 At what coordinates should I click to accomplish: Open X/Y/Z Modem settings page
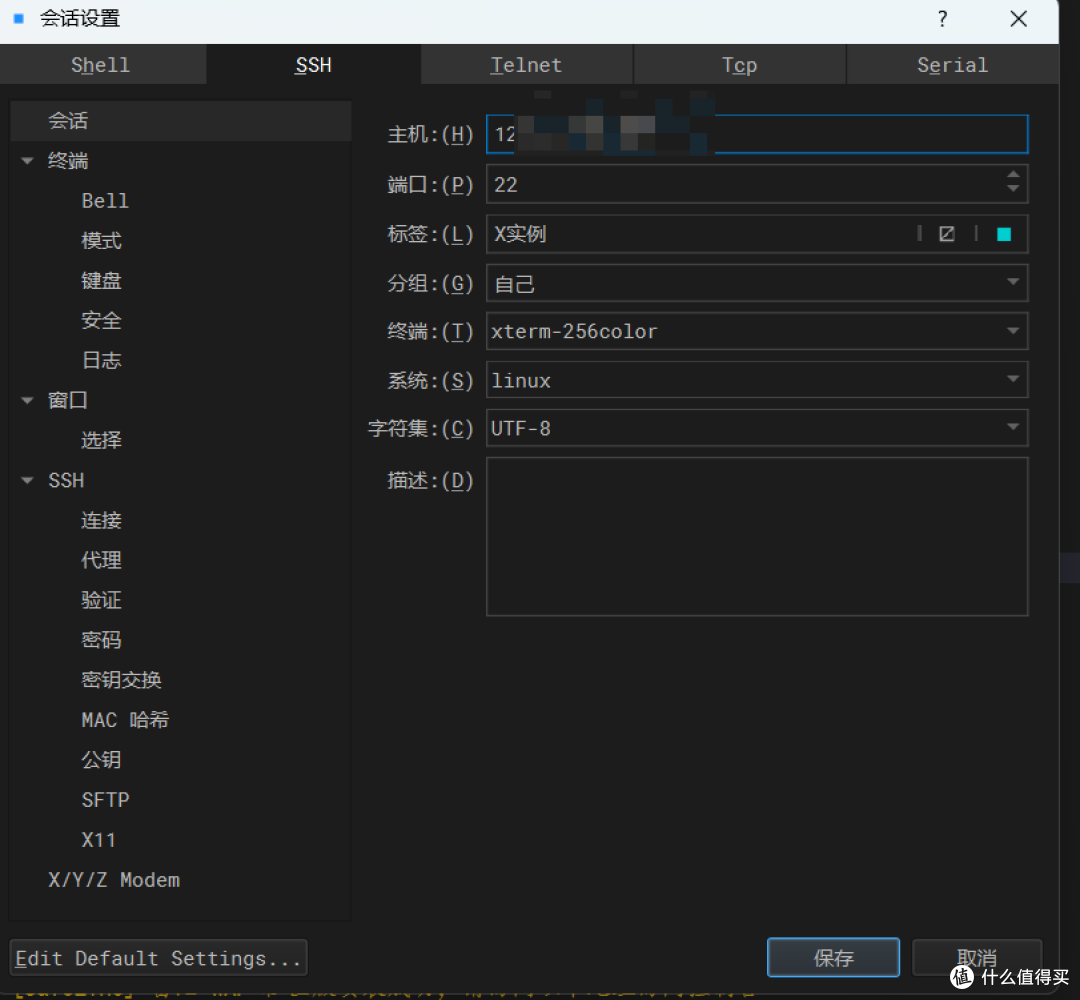coord(114,879)
